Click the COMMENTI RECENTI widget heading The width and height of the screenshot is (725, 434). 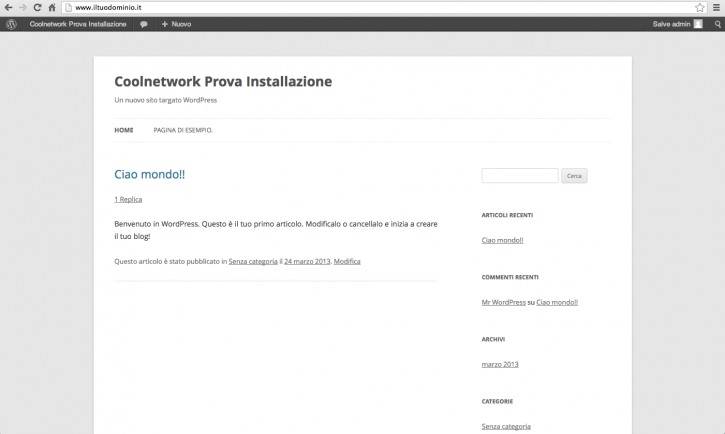click(x=510, y=277)
